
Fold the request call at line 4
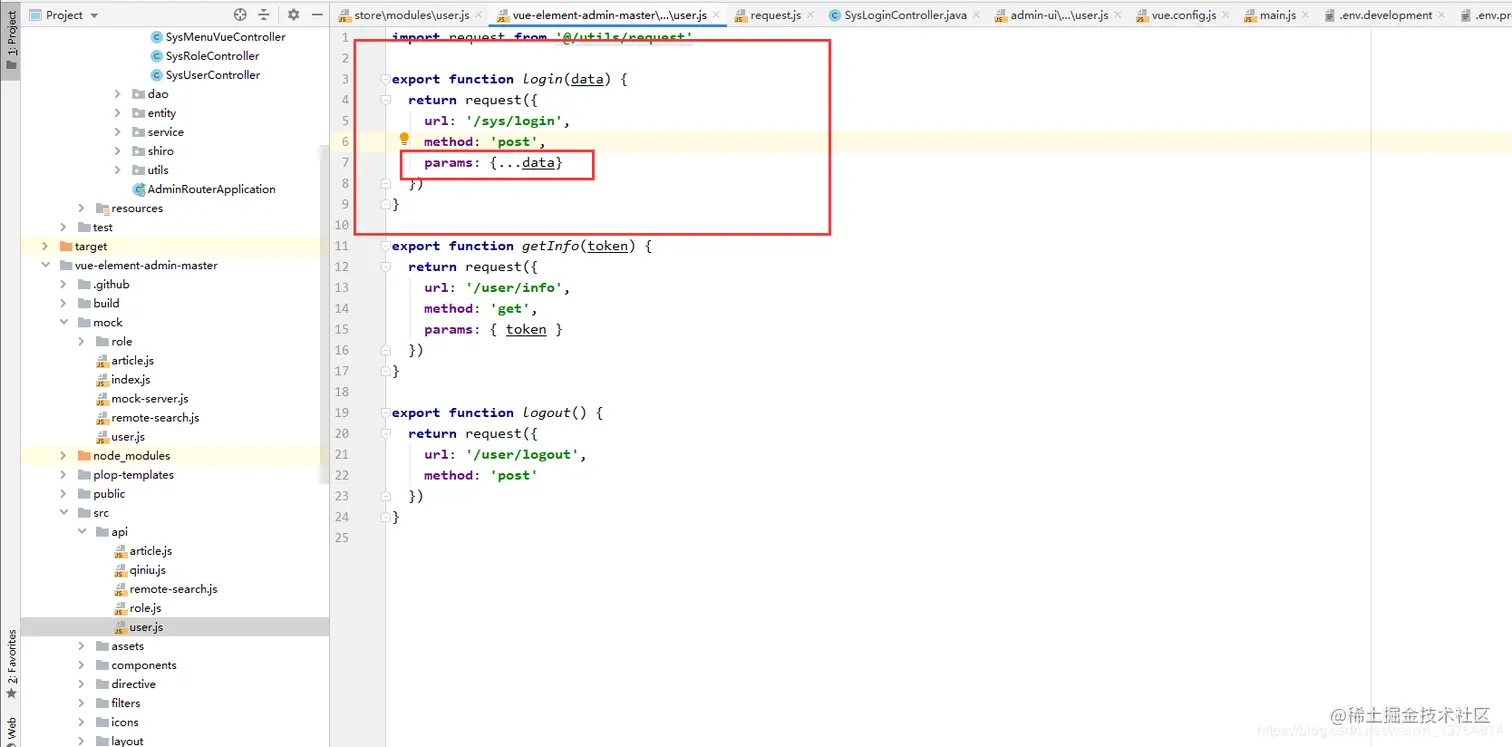pos(385,100)
